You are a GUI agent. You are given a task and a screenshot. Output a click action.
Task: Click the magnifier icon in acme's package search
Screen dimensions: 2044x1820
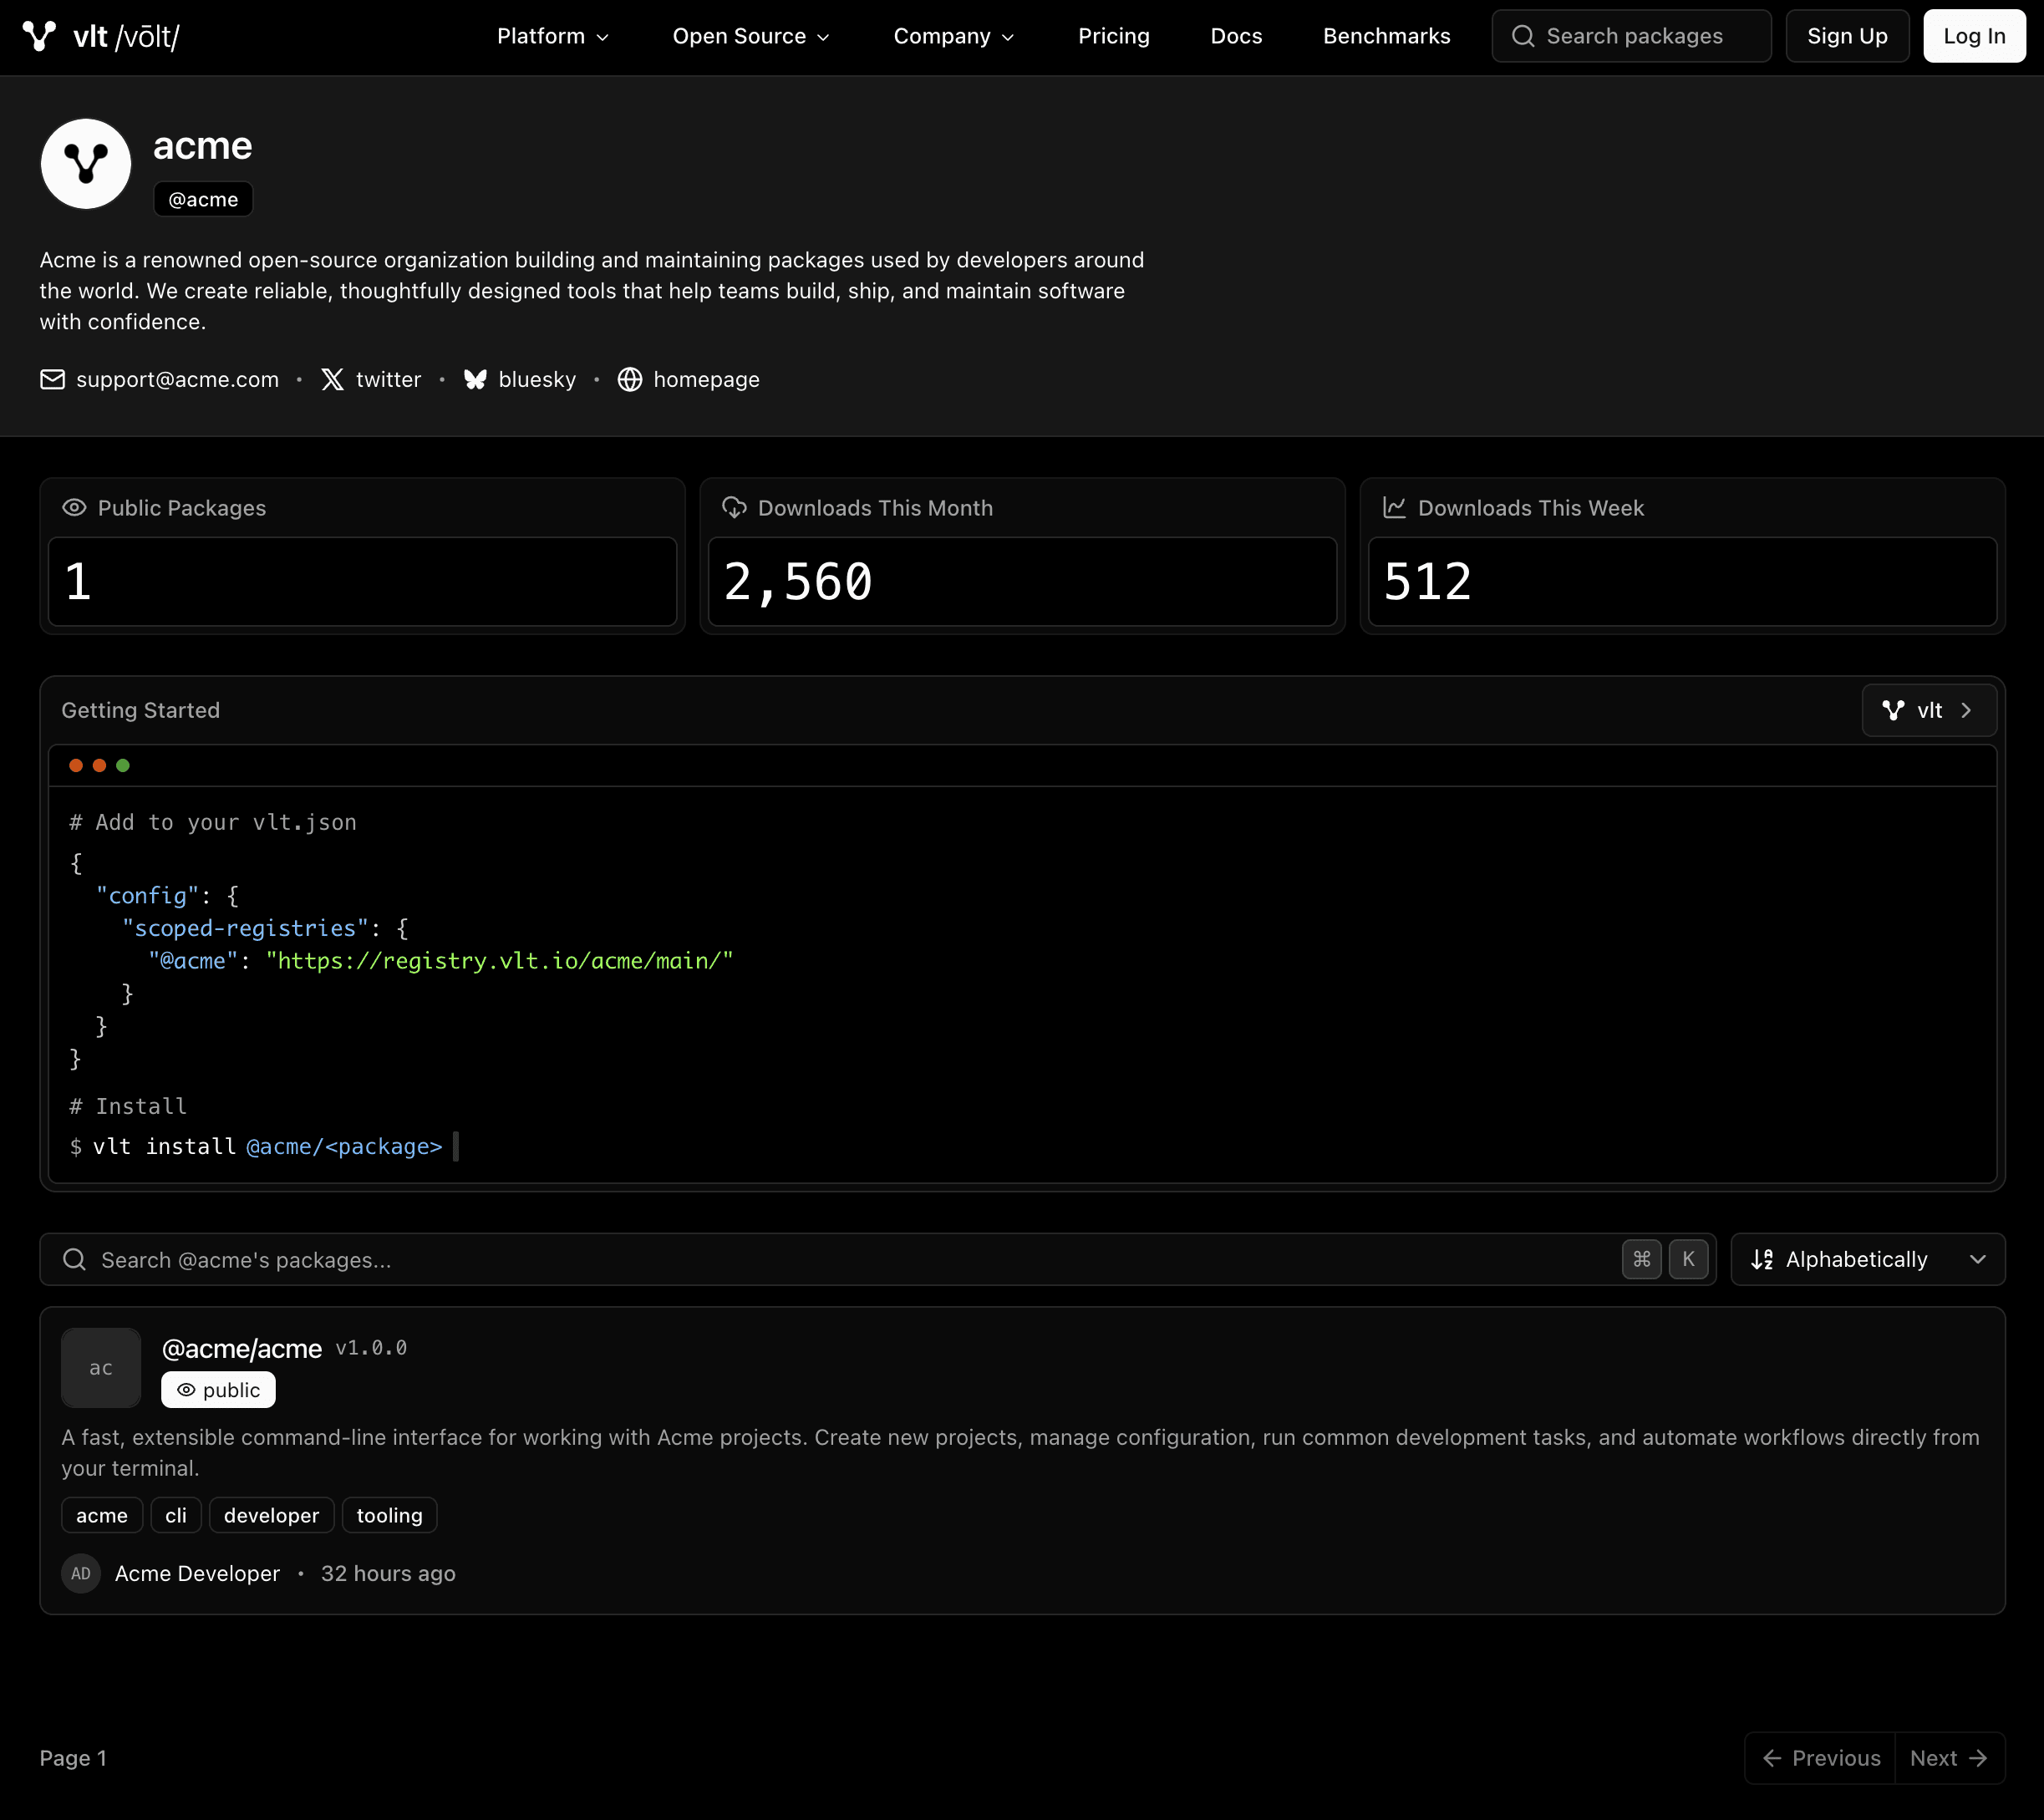74,1260
